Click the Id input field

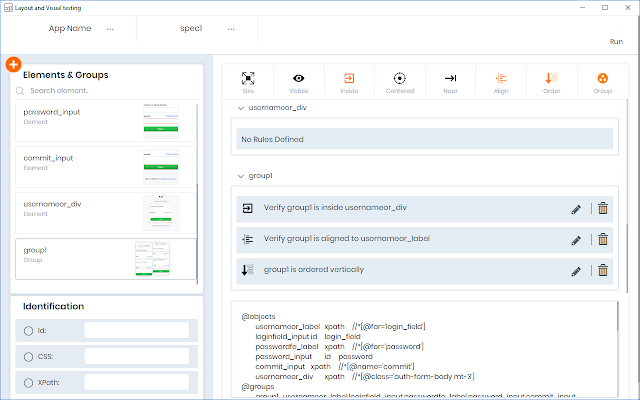click(137, 330)
